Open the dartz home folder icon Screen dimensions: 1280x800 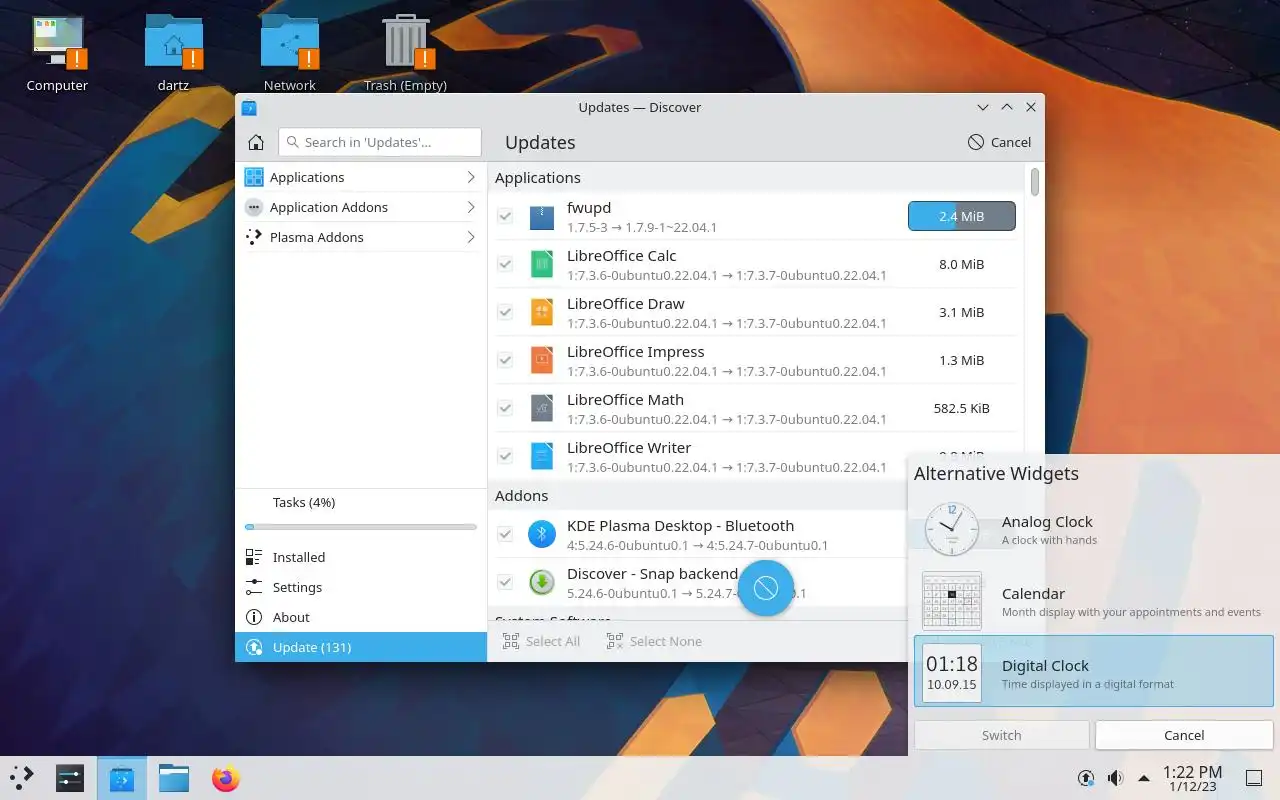point(173,43)
